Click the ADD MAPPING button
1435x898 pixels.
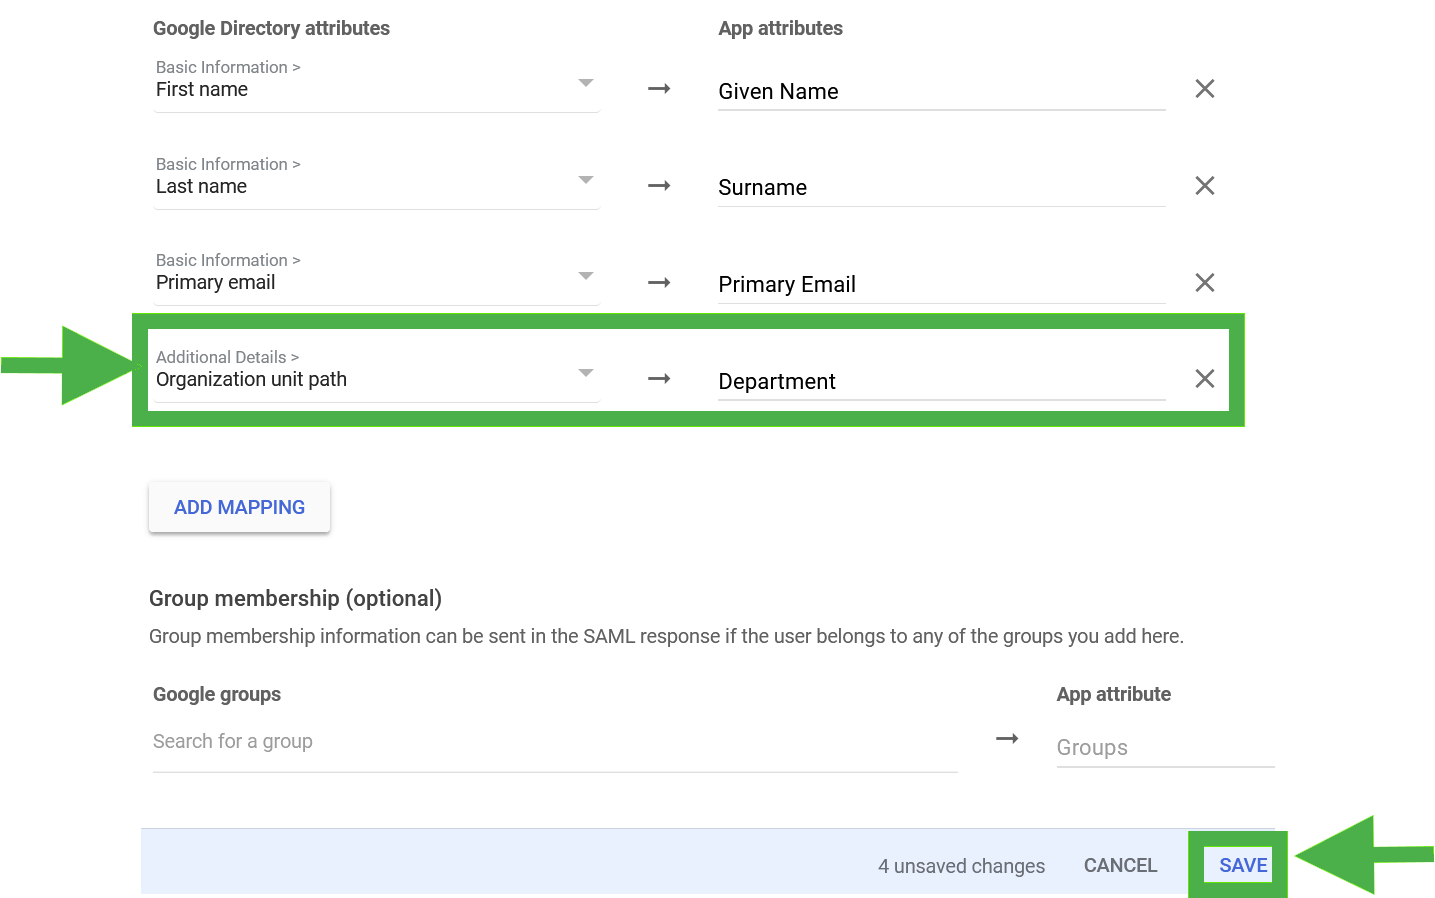pos(239,507)
